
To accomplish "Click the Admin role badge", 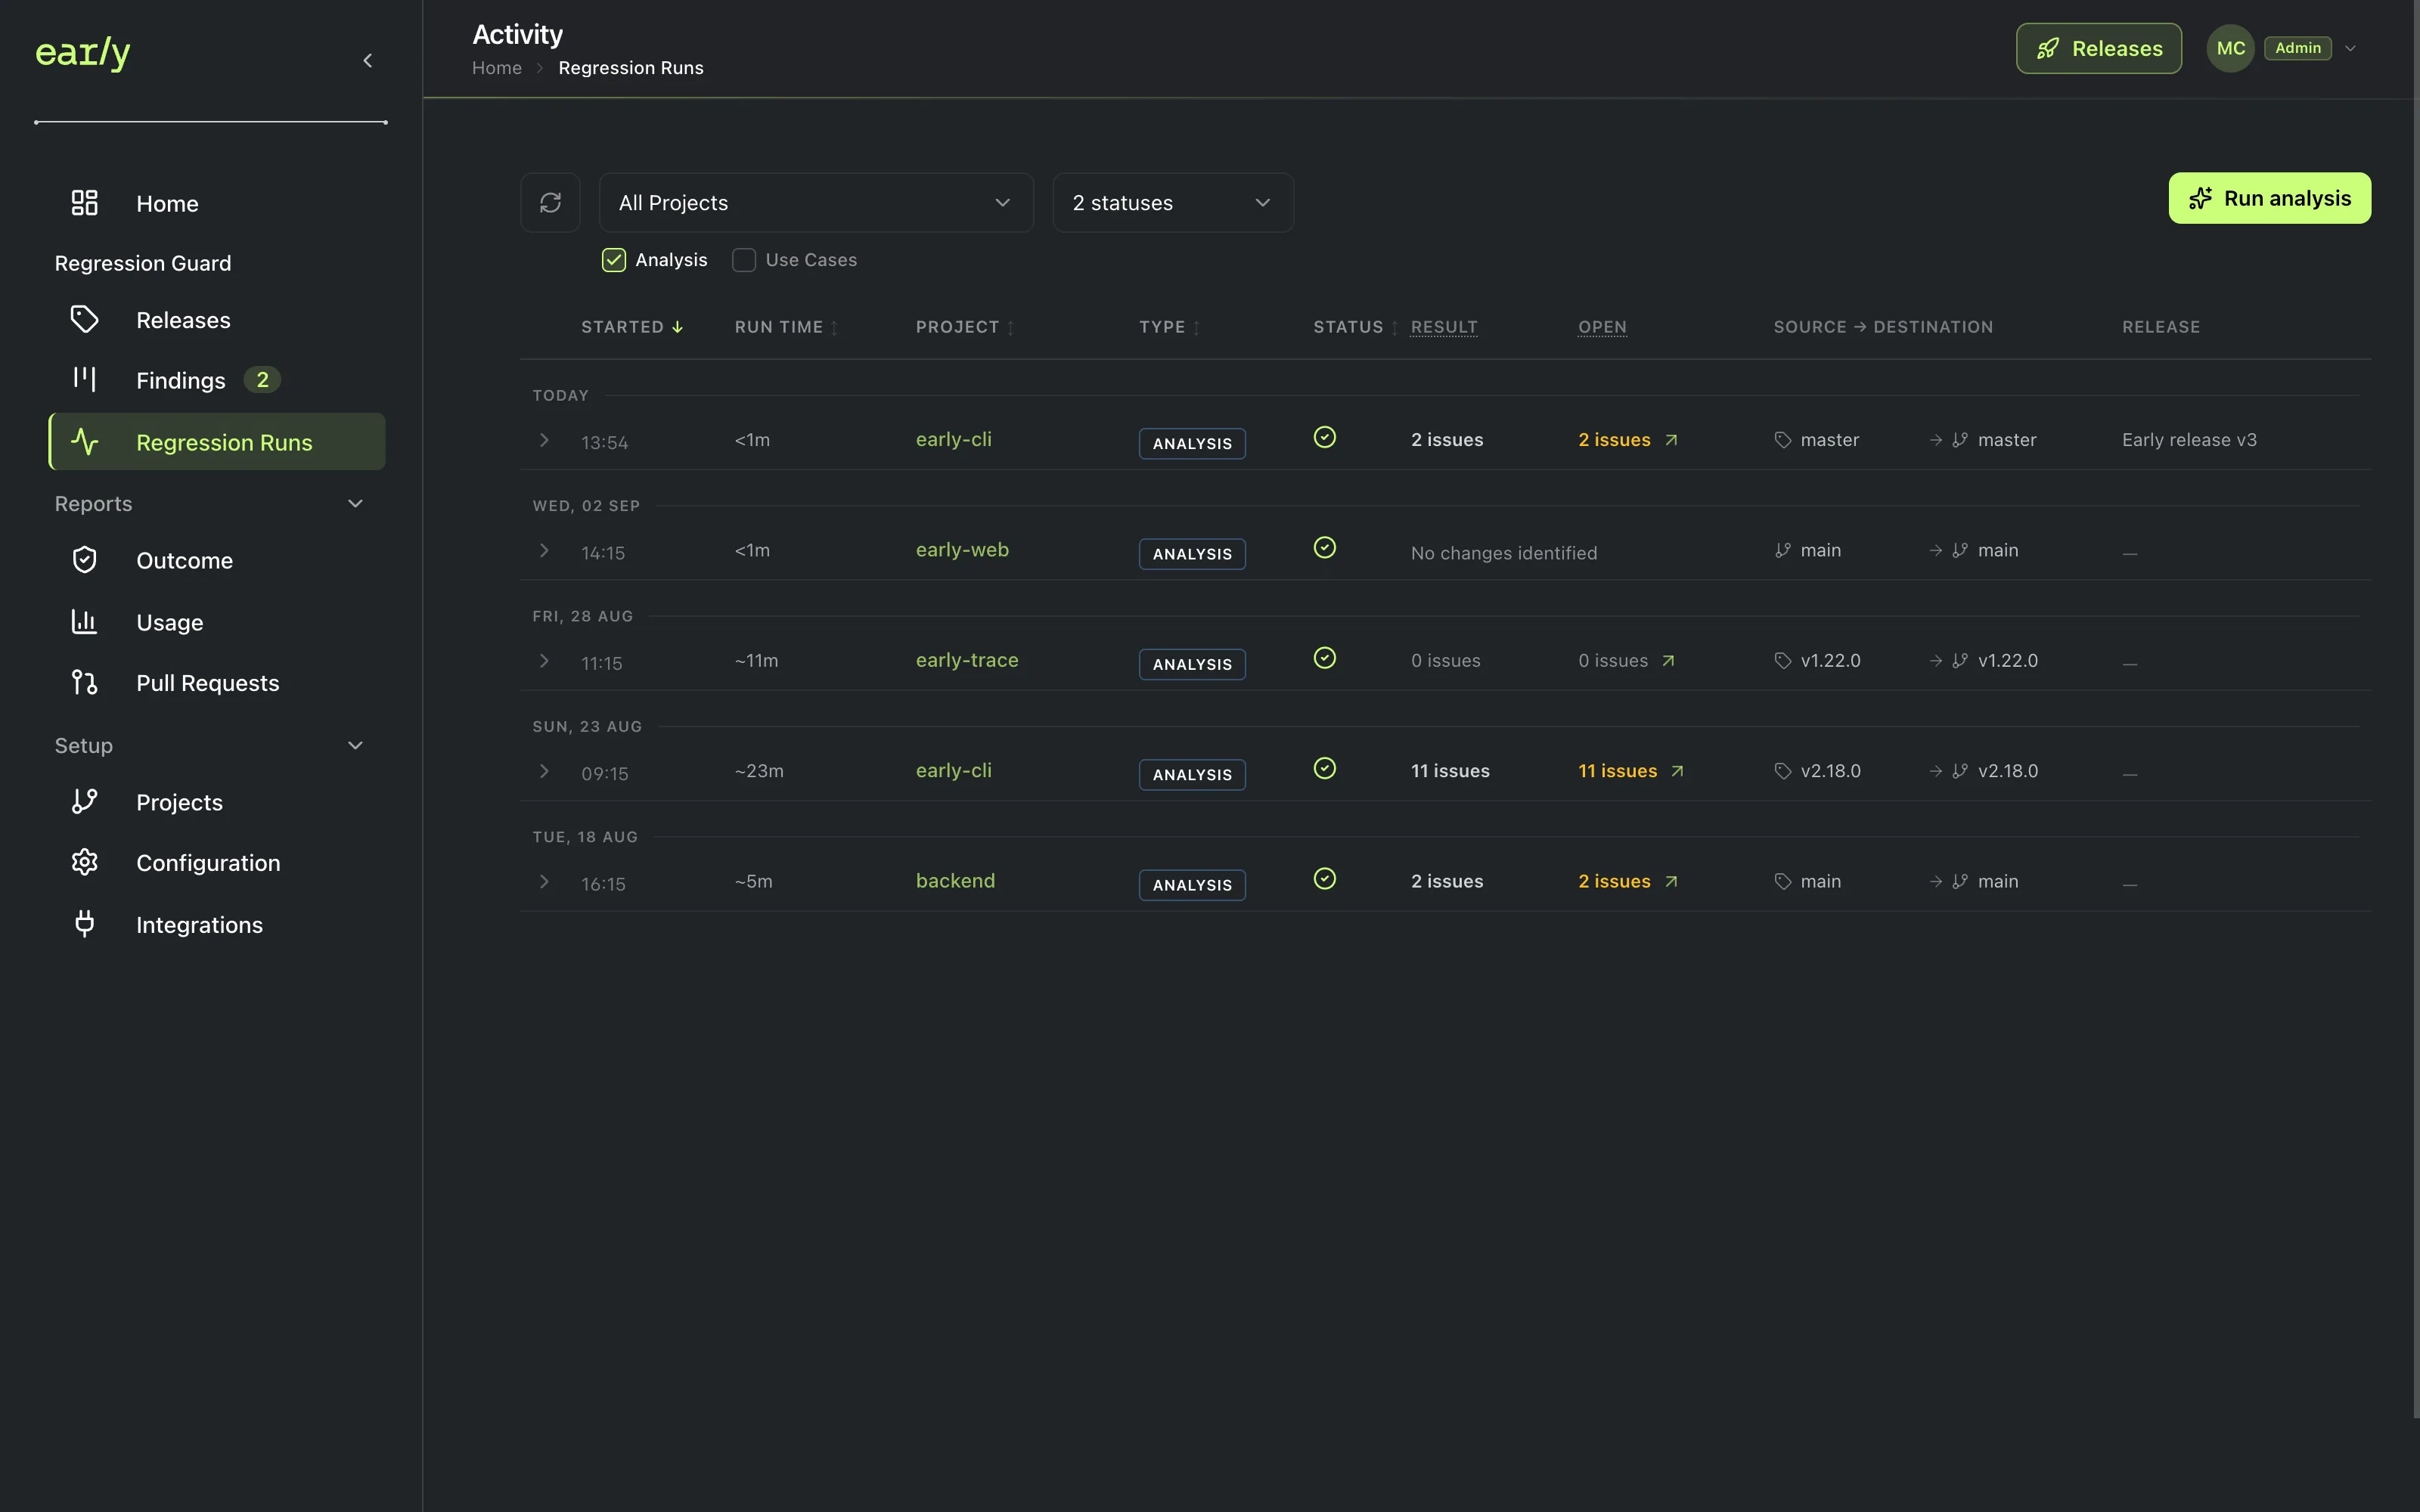I will point(2297,48).
